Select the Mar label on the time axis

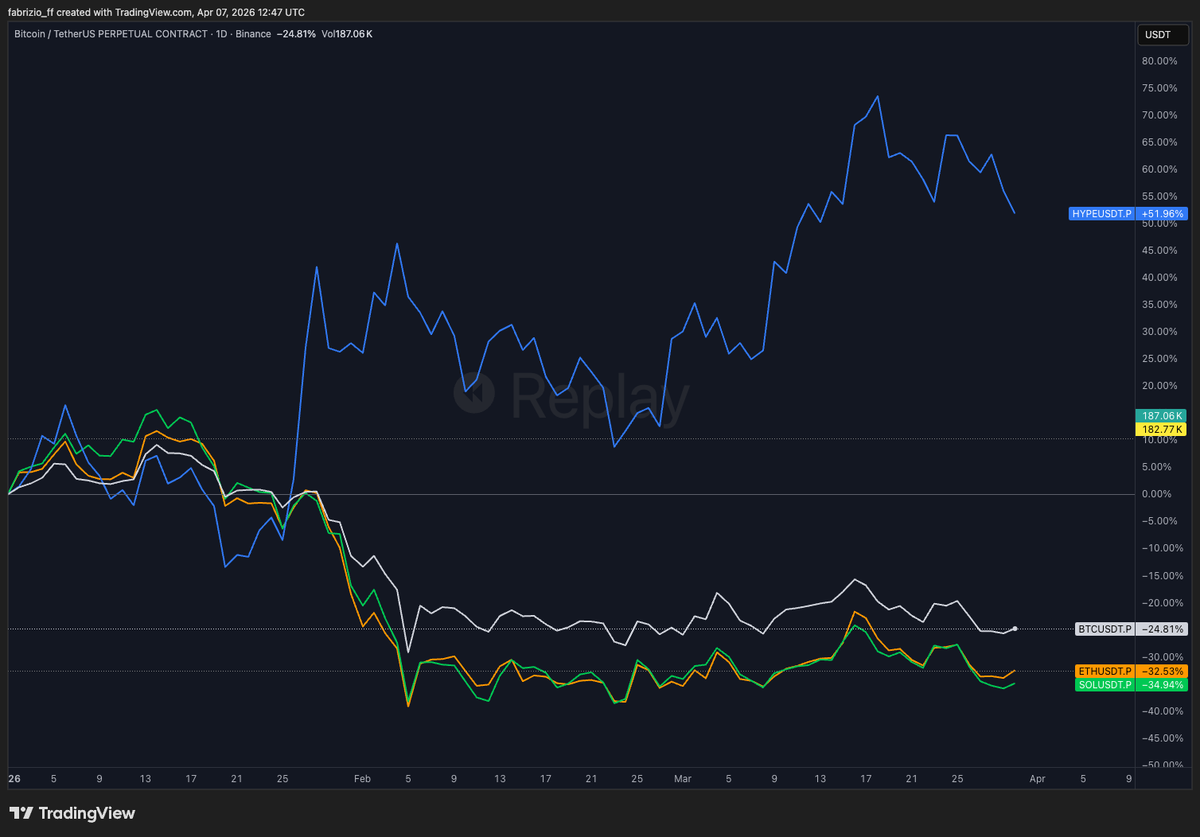click(682, 778)
